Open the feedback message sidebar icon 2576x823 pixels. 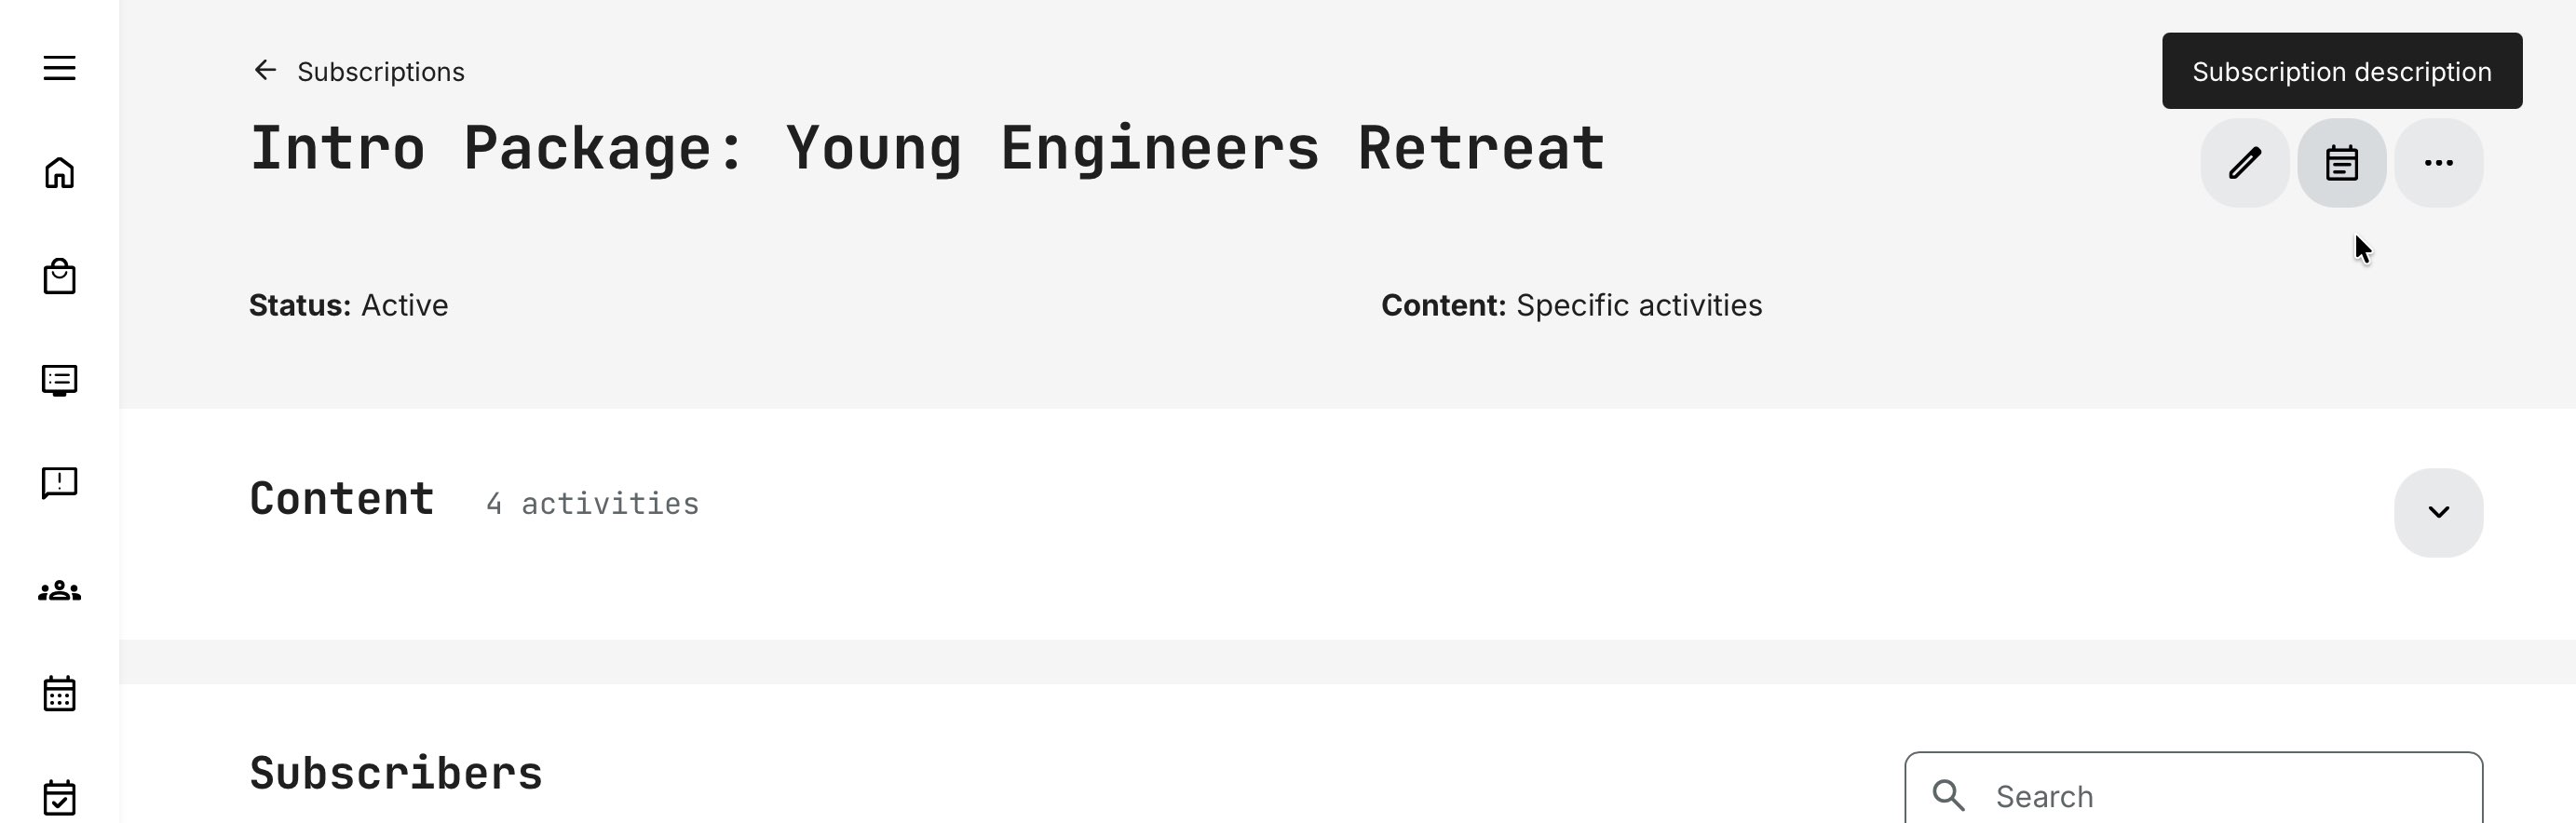60,484
